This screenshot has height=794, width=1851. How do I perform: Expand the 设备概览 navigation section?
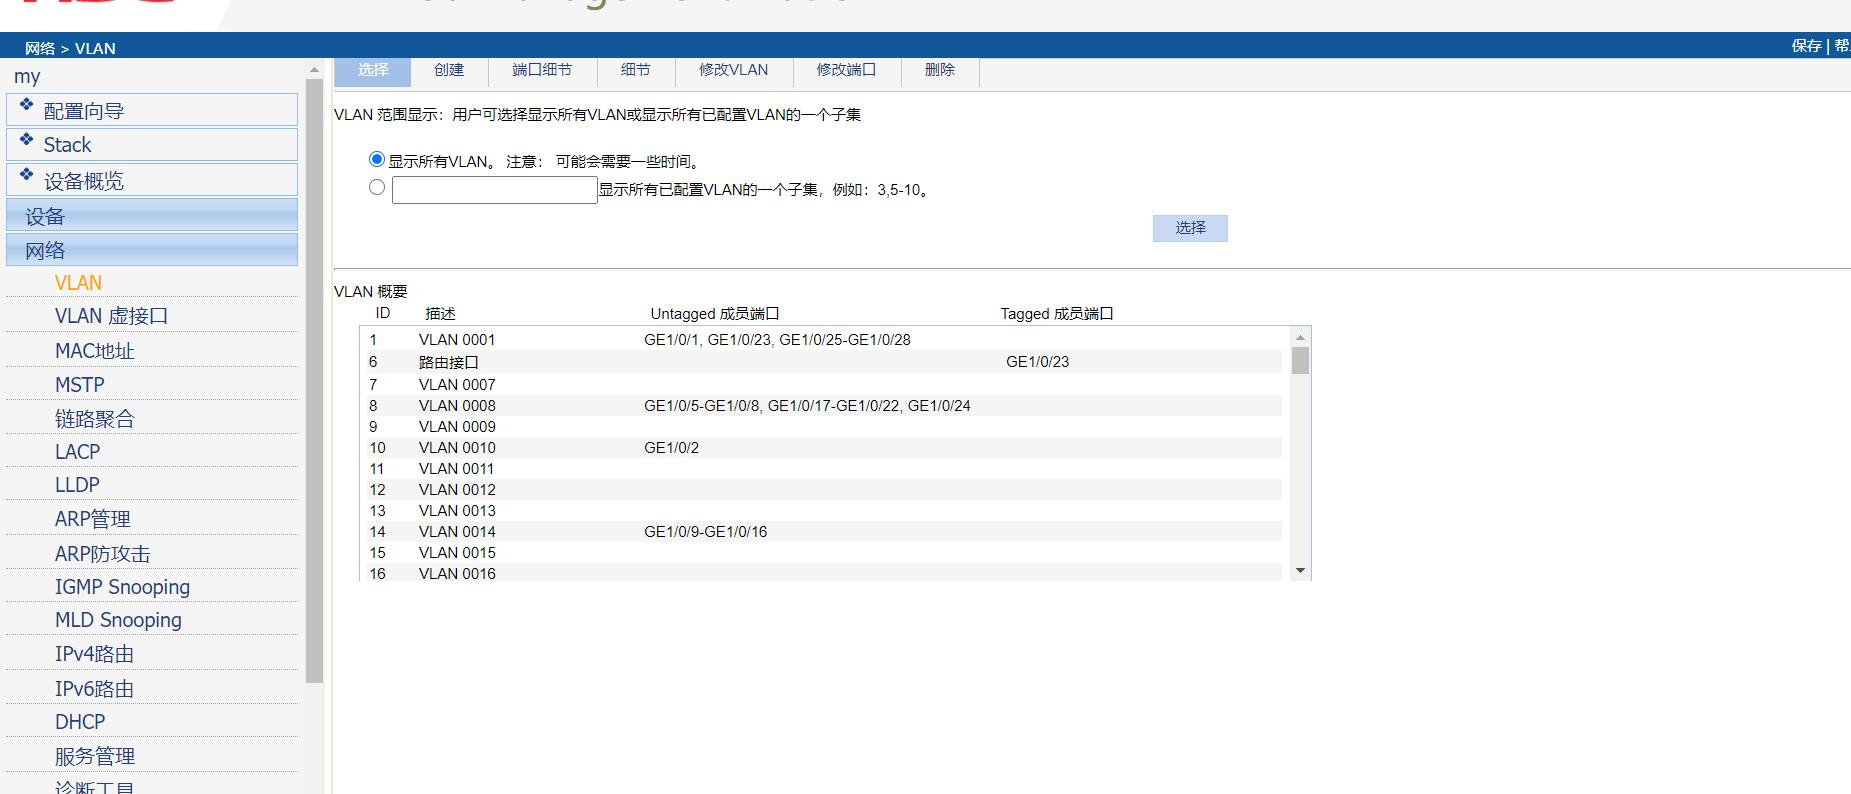tap(152, 180)
